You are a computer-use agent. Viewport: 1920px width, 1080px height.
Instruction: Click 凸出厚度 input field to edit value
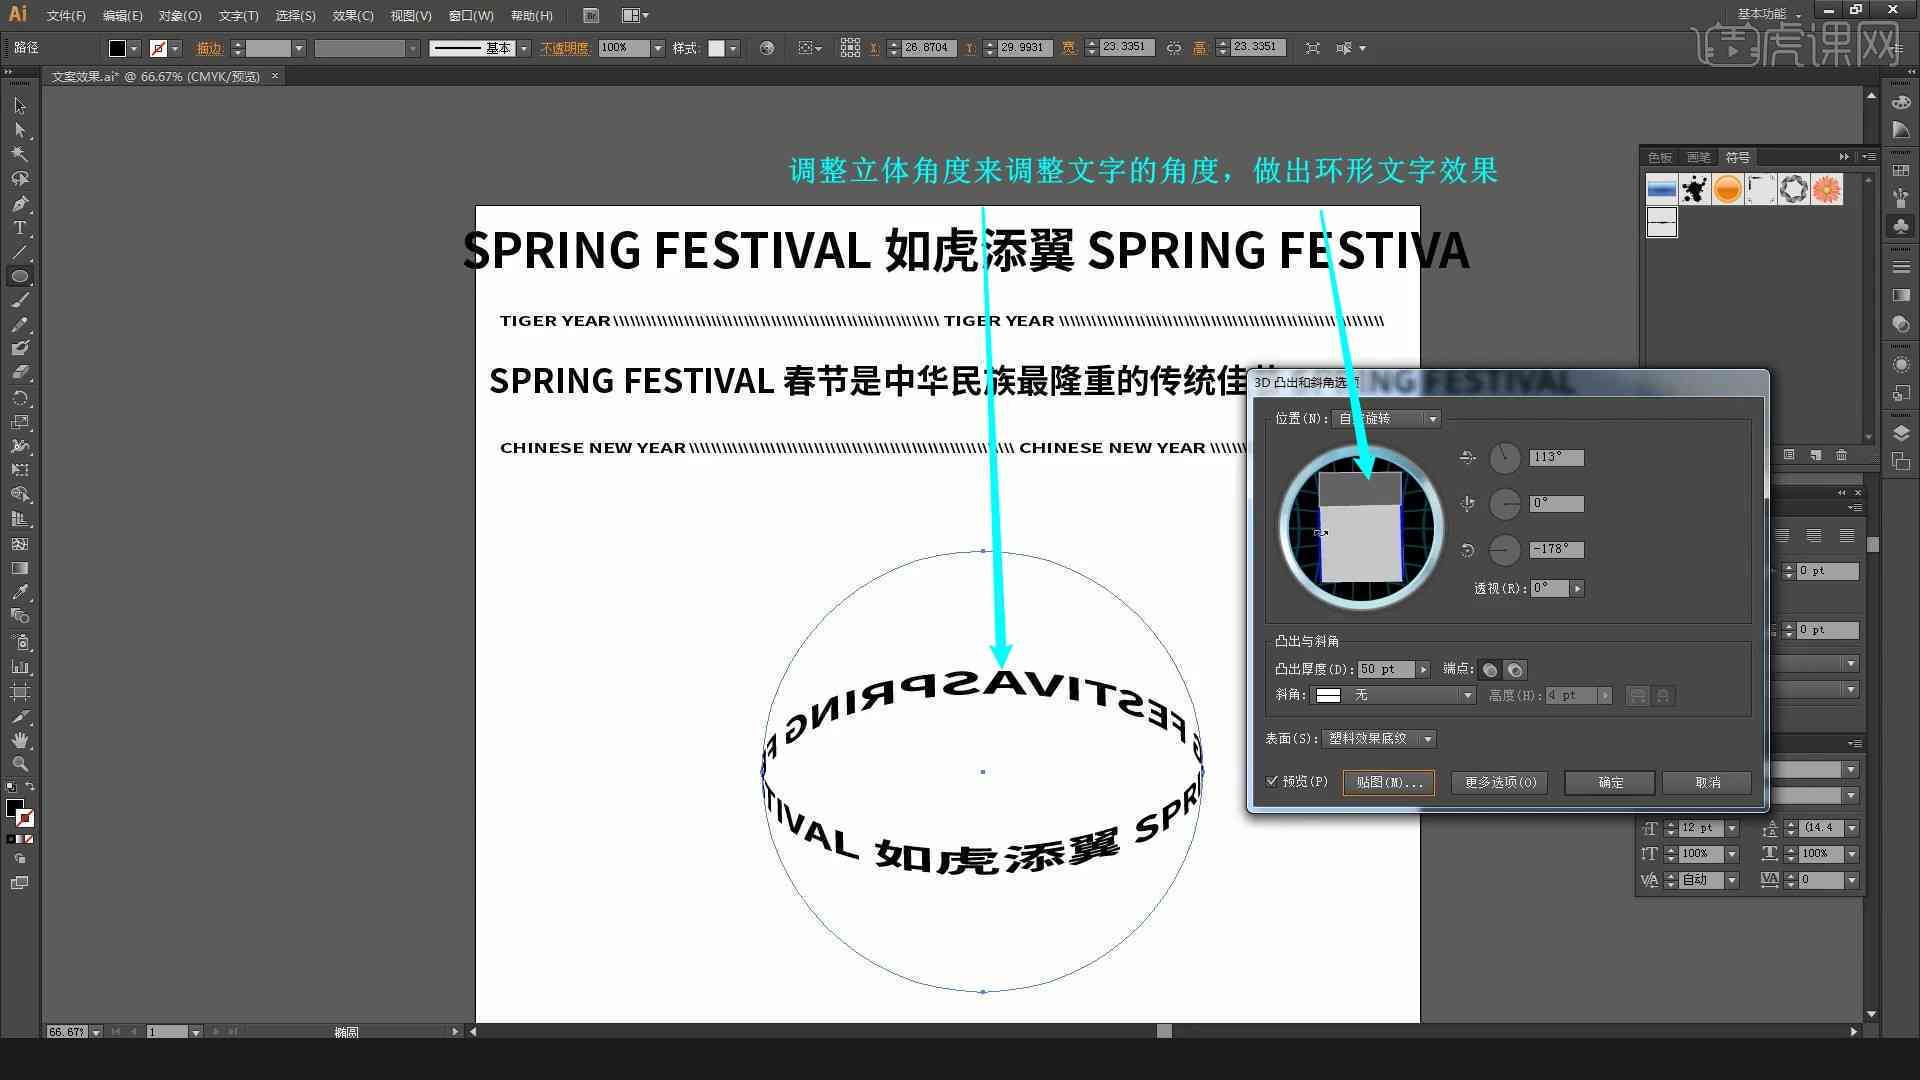[1382, 669]
